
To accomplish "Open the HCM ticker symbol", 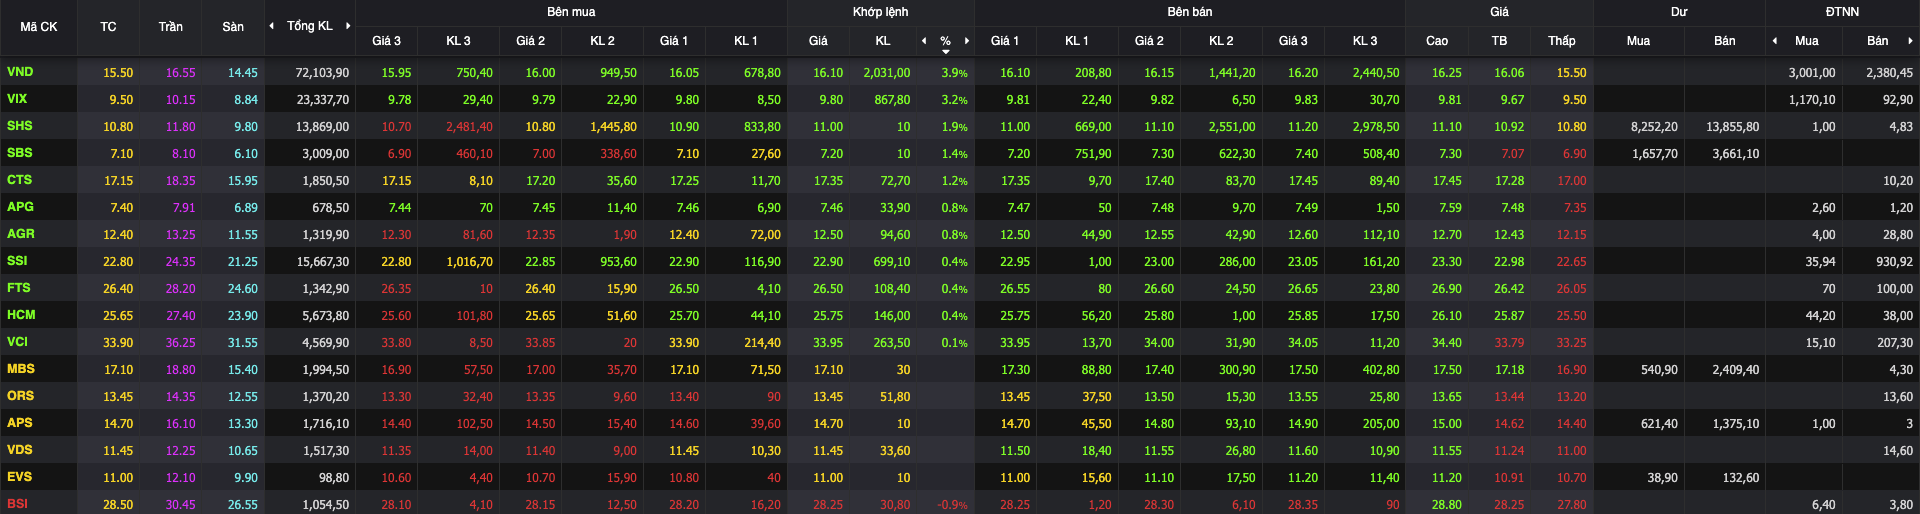I will tap(21, 315).
